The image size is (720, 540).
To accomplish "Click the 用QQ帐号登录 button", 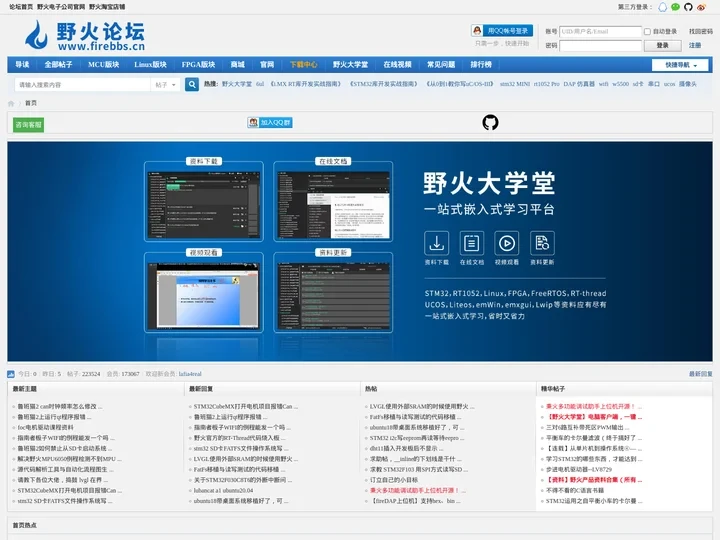I will (x=502, y=31).
